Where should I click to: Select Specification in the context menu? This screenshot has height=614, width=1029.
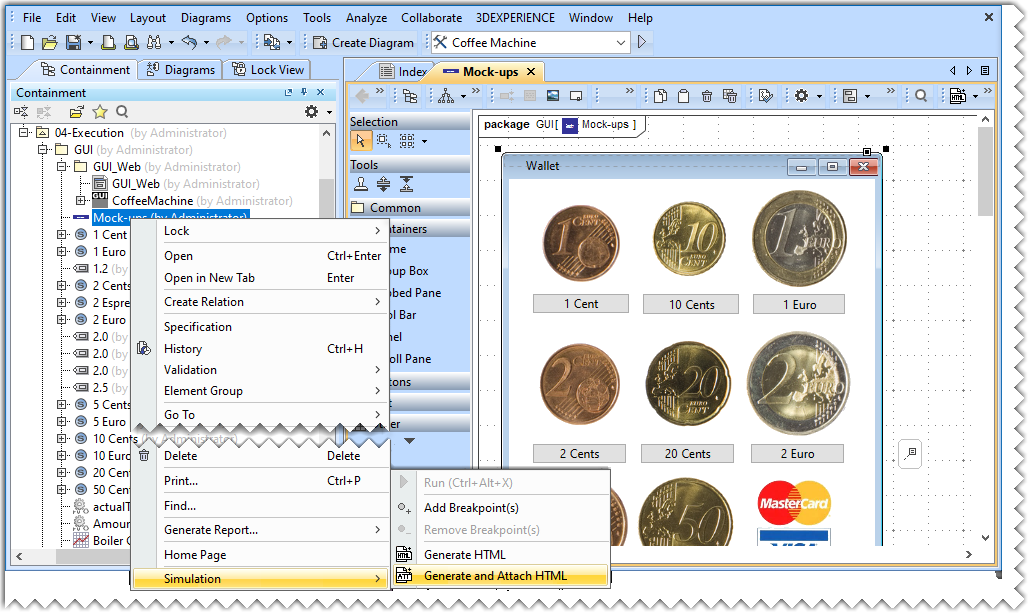point(198,327)
